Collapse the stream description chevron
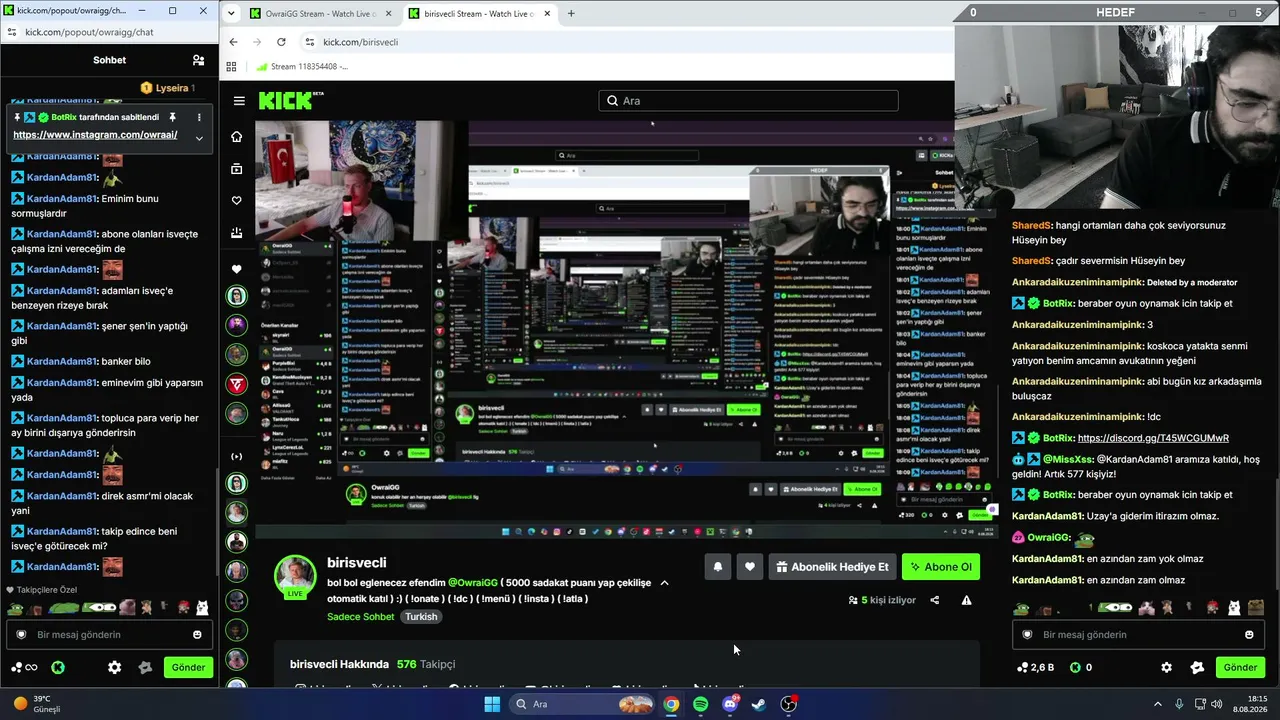 pyautogui.click(x=664, y=583)
